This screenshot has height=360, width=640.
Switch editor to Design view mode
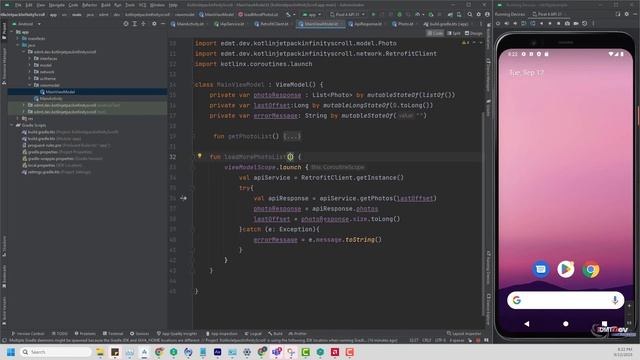[473, 33]
